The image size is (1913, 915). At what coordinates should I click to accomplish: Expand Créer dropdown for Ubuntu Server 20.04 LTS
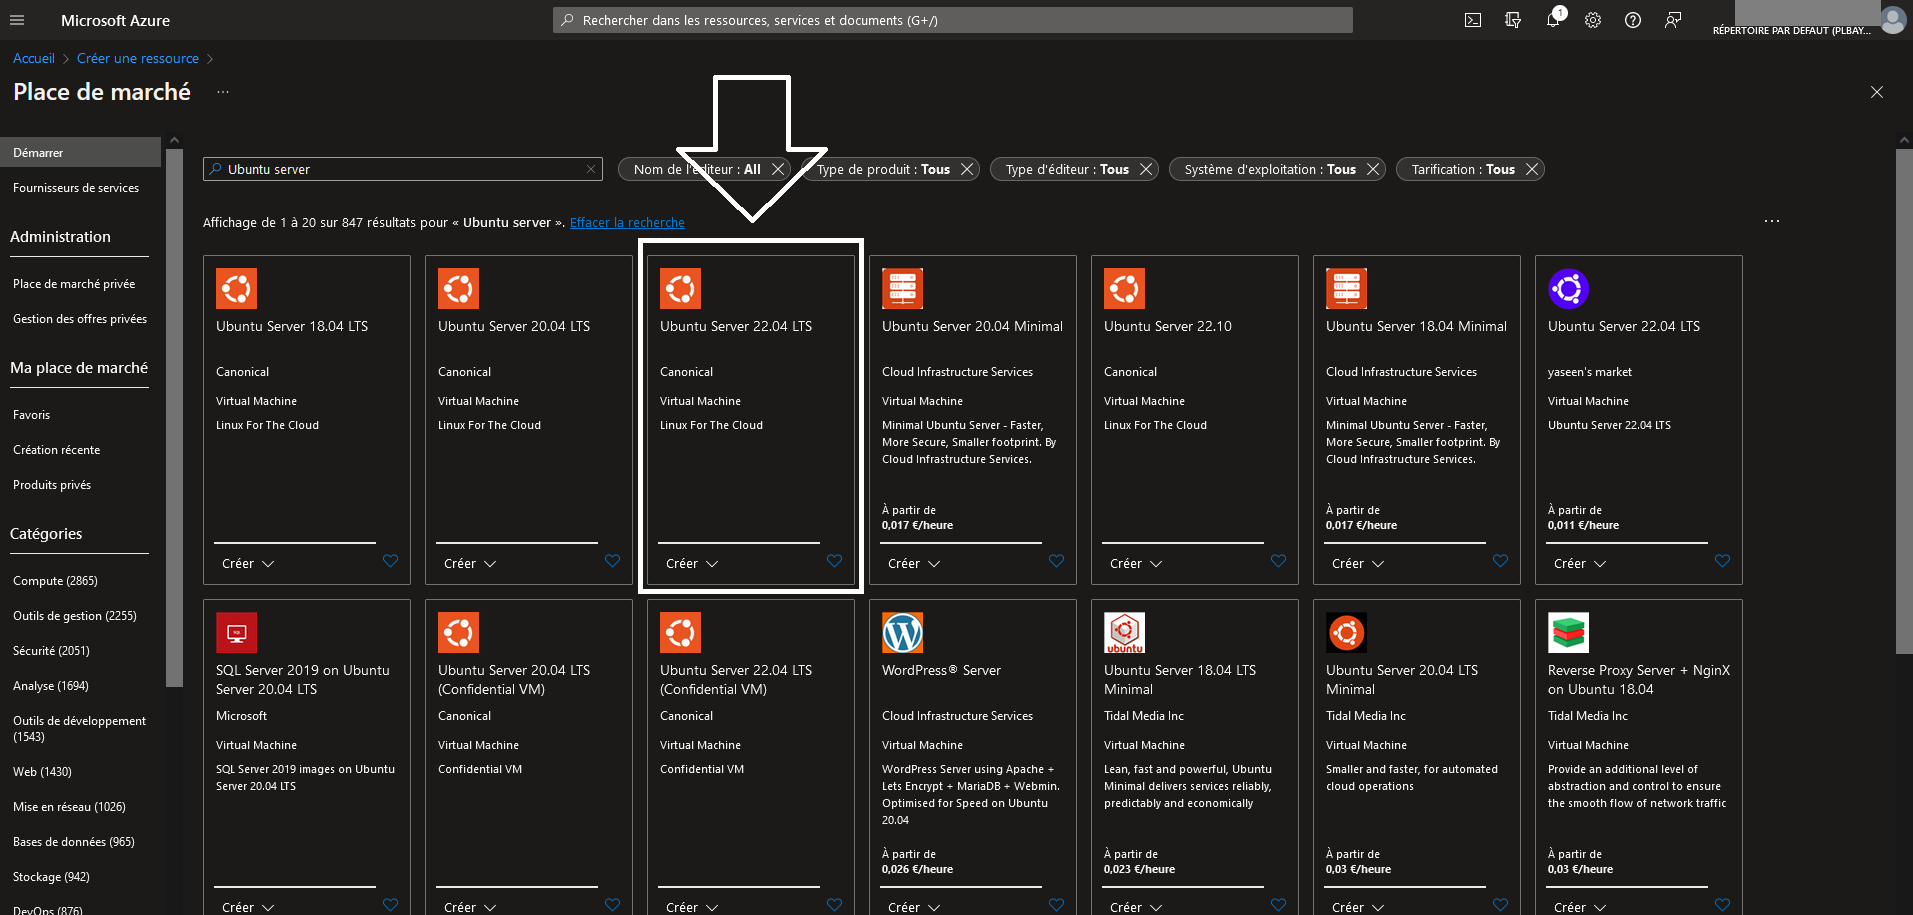coord(470,564)
